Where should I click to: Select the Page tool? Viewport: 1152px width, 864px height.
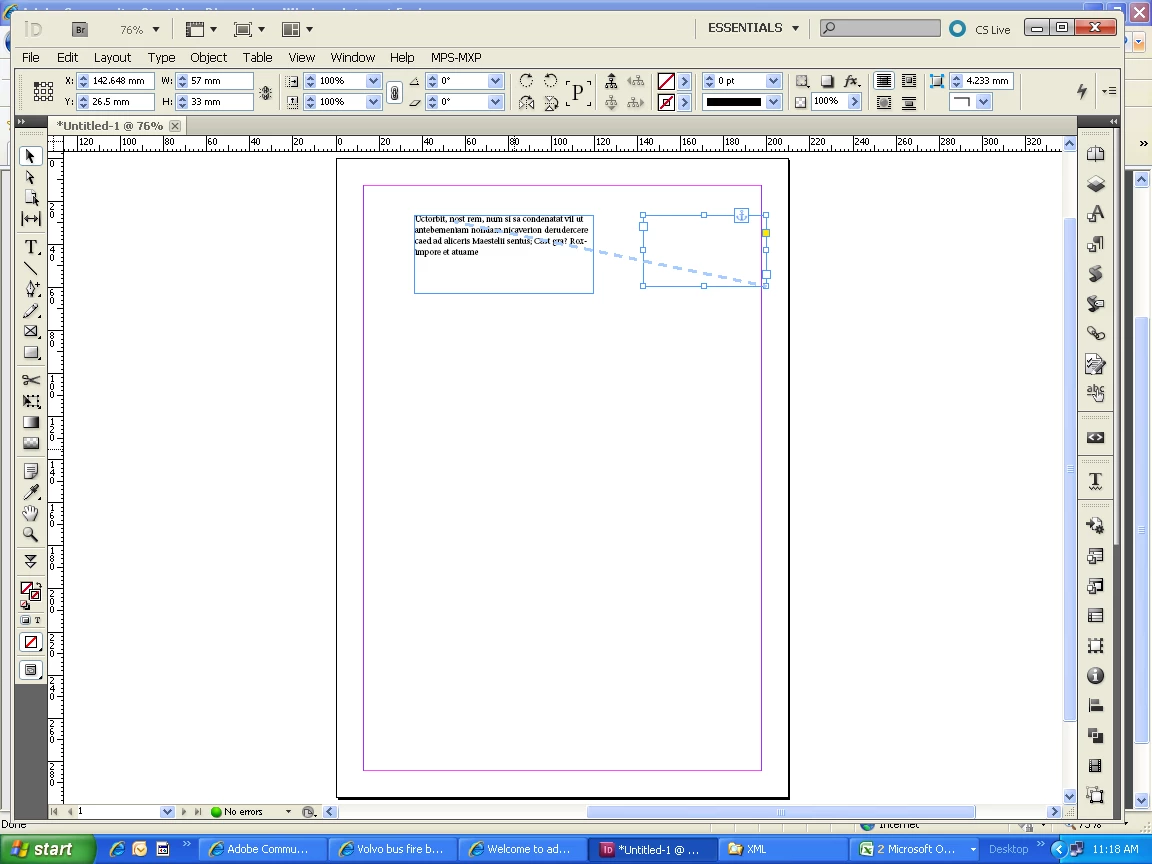[30, 198]
